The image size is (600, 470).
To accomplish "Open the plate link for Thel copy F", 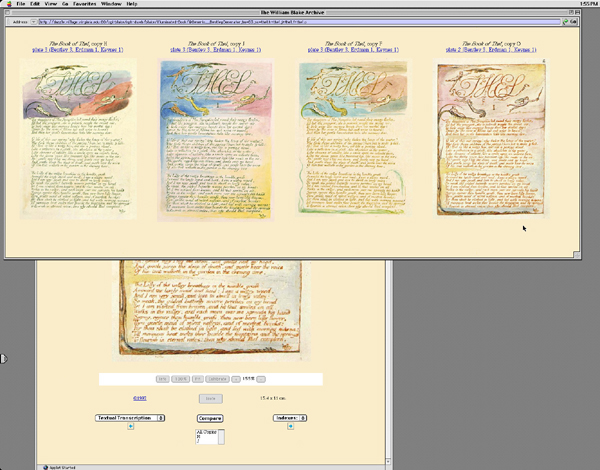I will click(353, 50).
